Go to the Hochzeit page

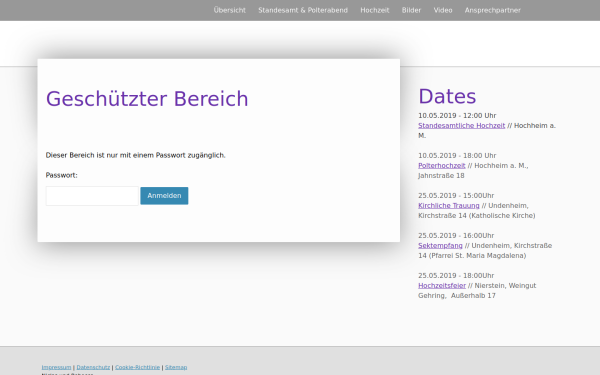click(x=375, y=10)
